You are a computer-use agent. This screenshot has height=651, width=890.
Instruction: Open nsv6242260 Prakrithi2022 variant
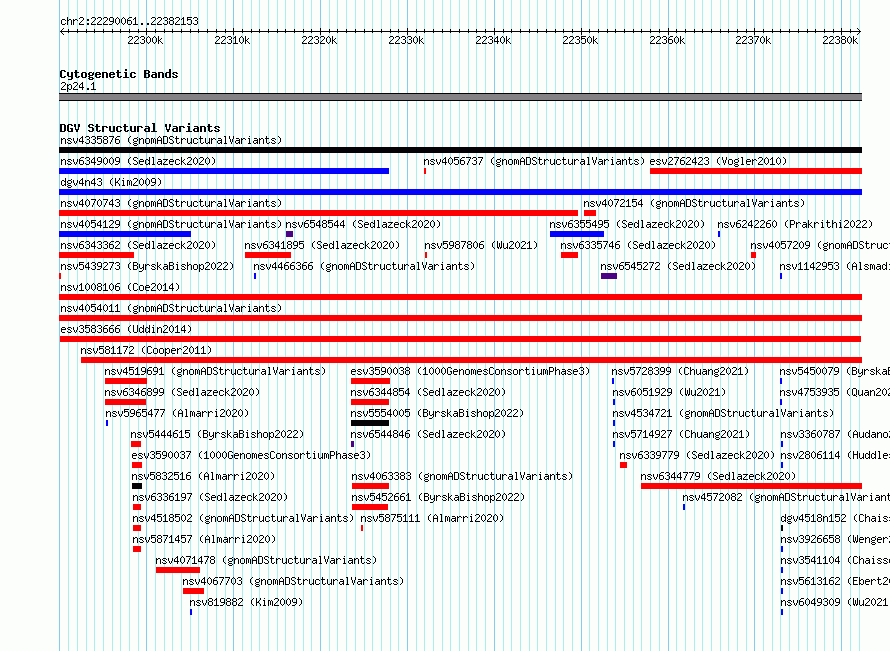point(795,224)
